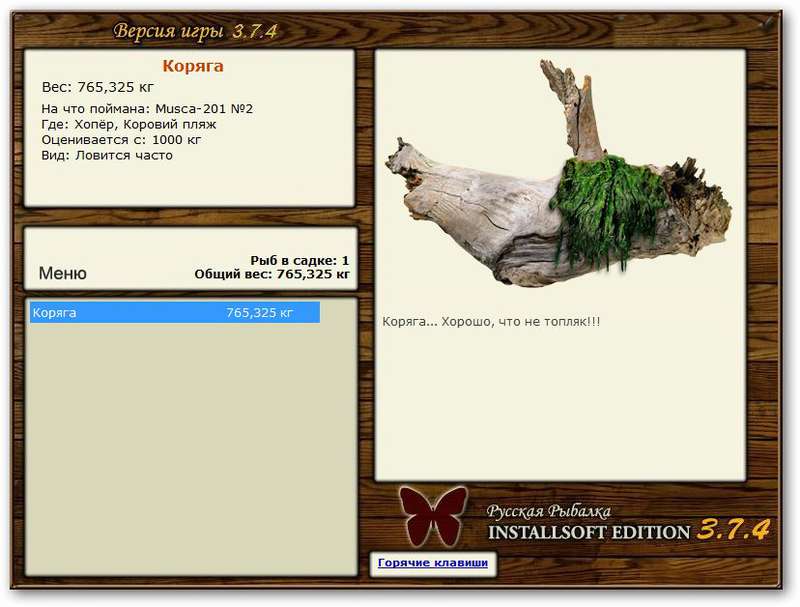
Task: Click the Оценивается с: 1000 кг line
Action: pos(121,140)
